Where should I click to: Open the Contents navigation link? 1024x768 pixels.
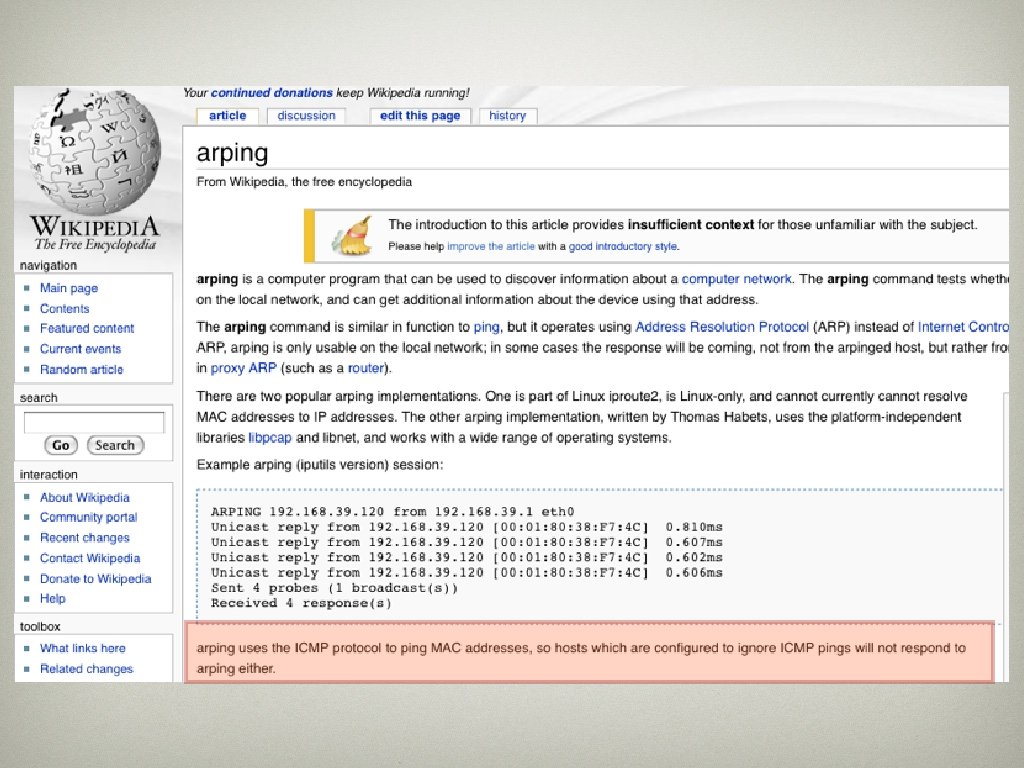pos(64,308)
